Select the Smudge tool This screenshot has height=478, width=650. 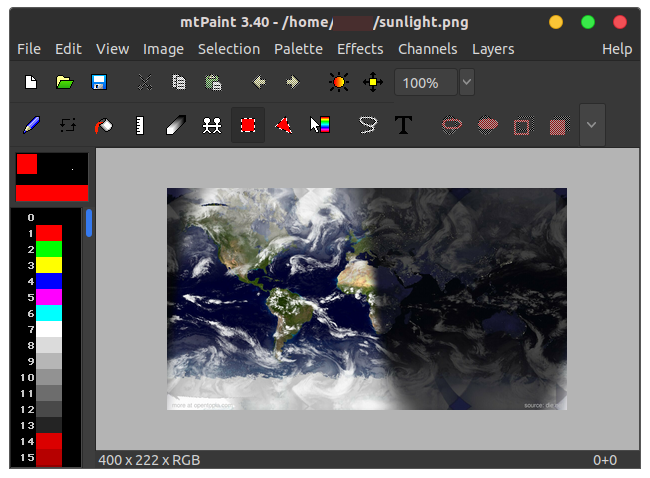(x=176, y=125)
